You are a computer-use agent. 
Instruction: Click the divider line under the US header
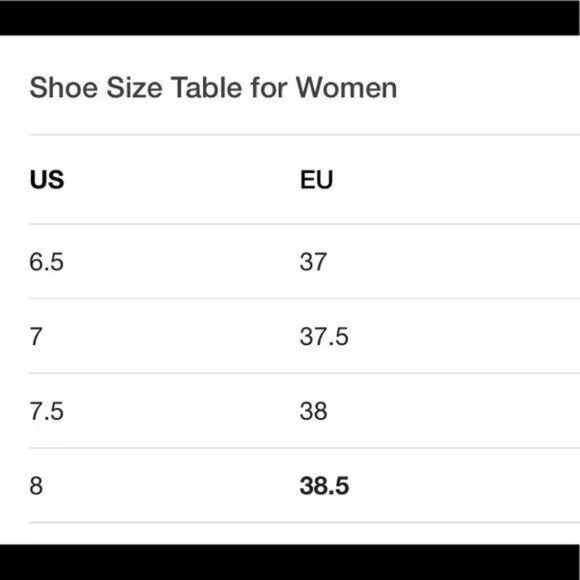pyautogui.click(x=304, y=224)
